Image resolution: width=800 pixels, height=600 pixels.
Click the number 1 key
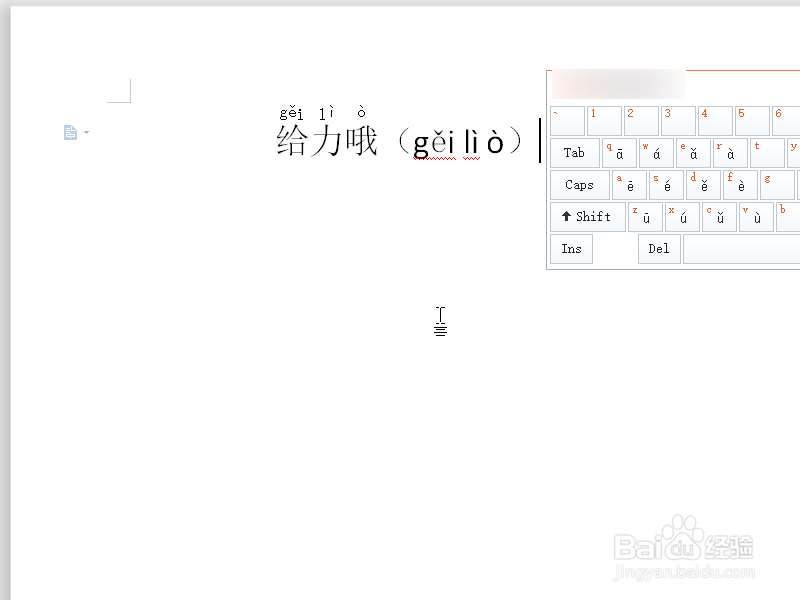pos(605,121)
